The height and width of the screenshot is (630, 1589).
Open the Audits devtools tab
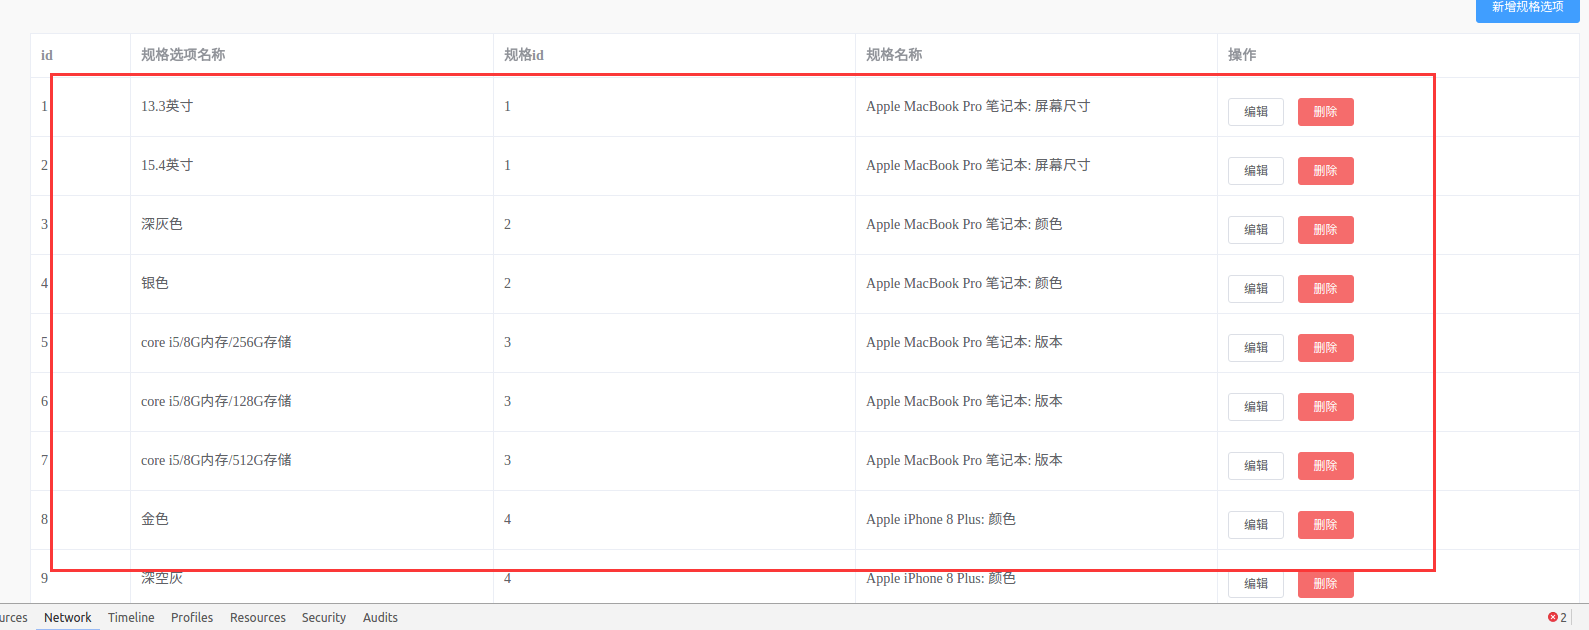380,618
